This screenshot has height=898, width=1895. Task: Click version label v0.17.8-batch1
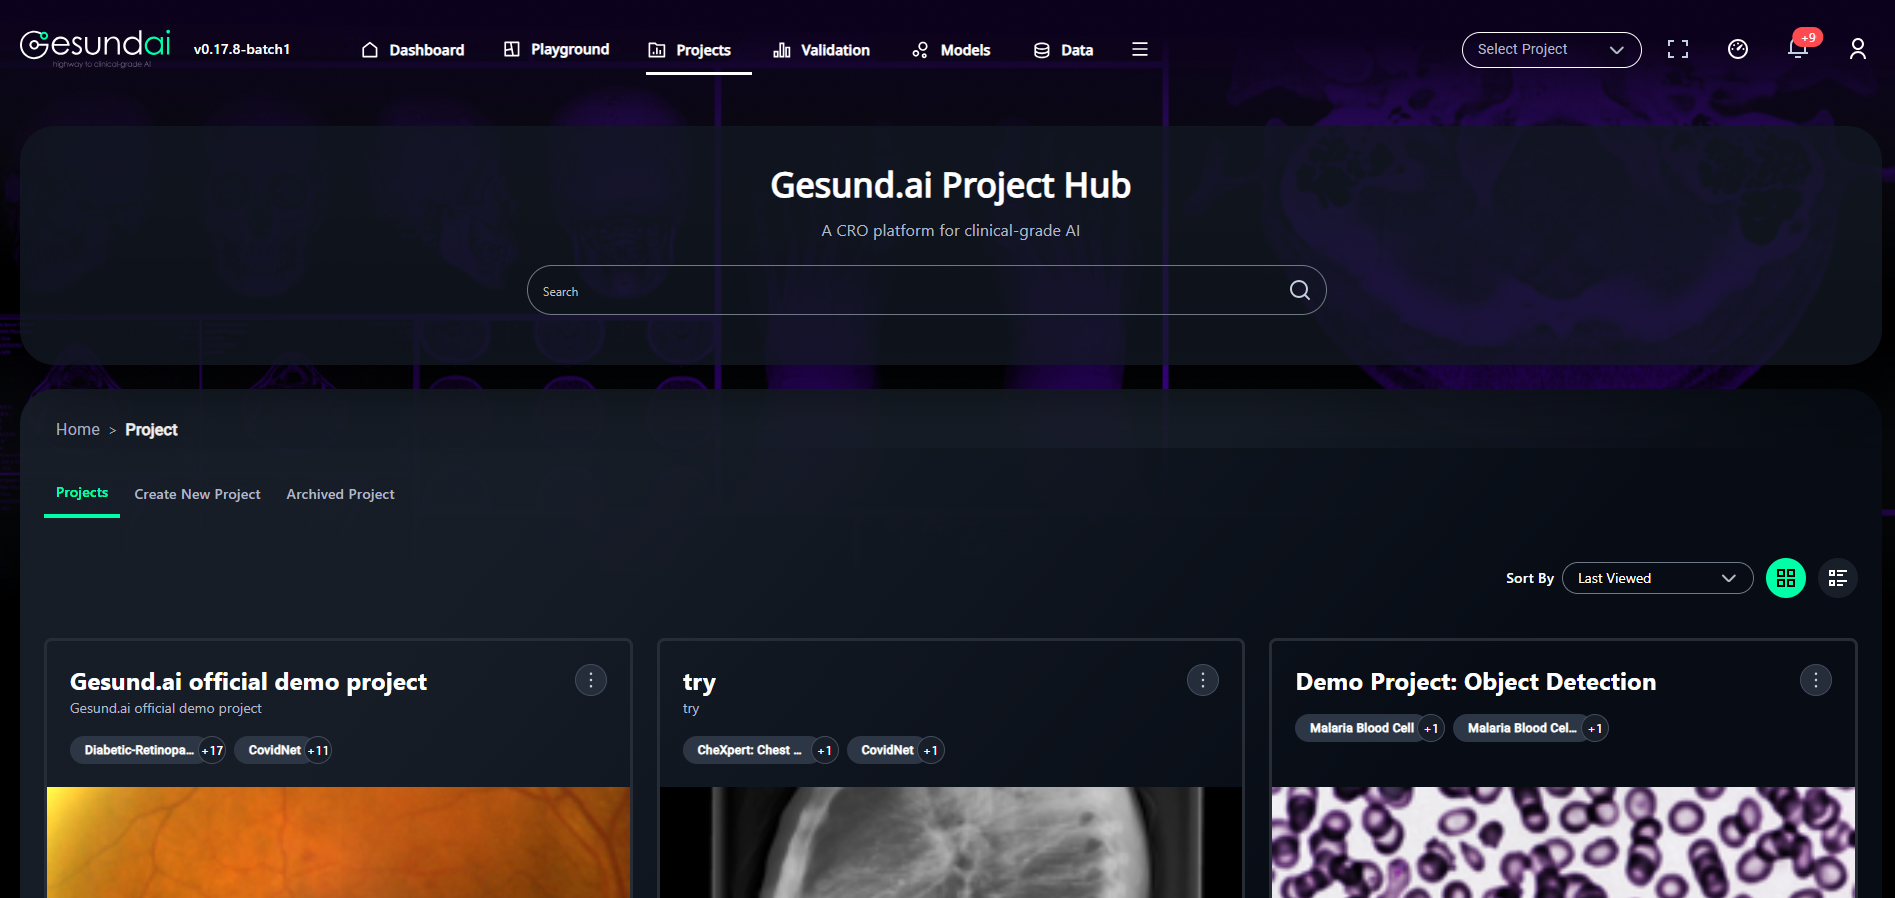click(x=242, y=49)
